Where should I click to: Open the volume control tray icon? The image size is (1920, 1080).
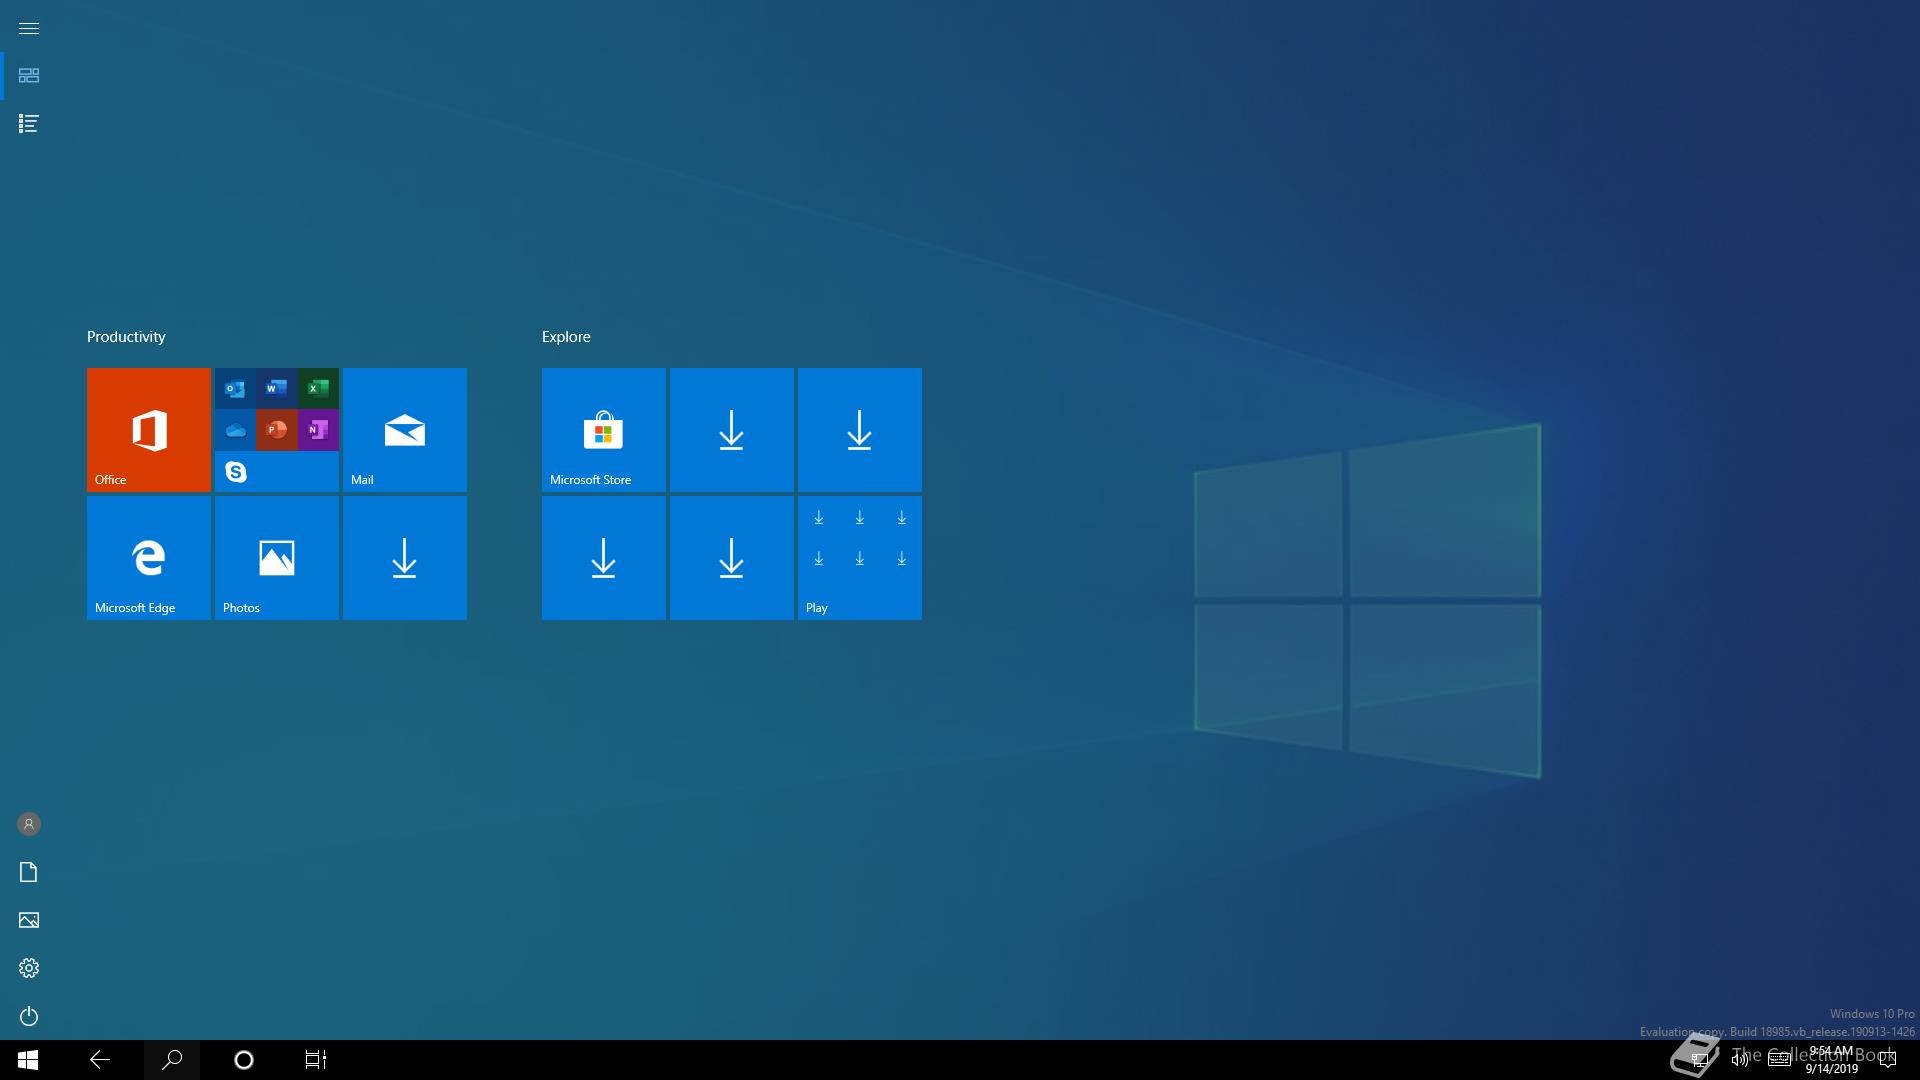click(x=1740, y=1060)
